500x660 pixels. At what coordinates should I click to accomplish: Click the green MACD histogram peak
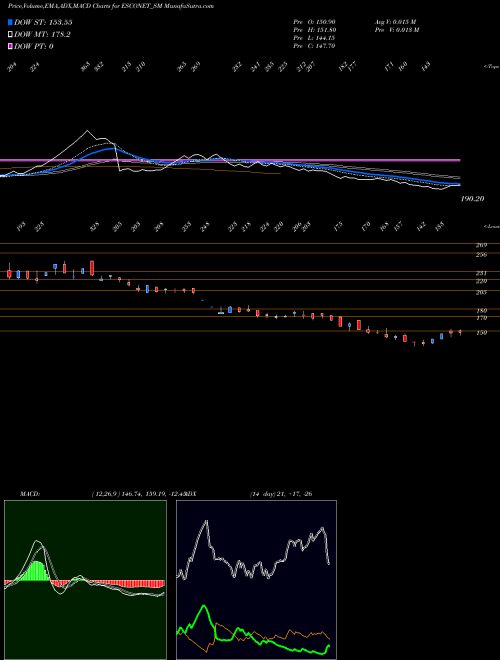pos(37,570)
